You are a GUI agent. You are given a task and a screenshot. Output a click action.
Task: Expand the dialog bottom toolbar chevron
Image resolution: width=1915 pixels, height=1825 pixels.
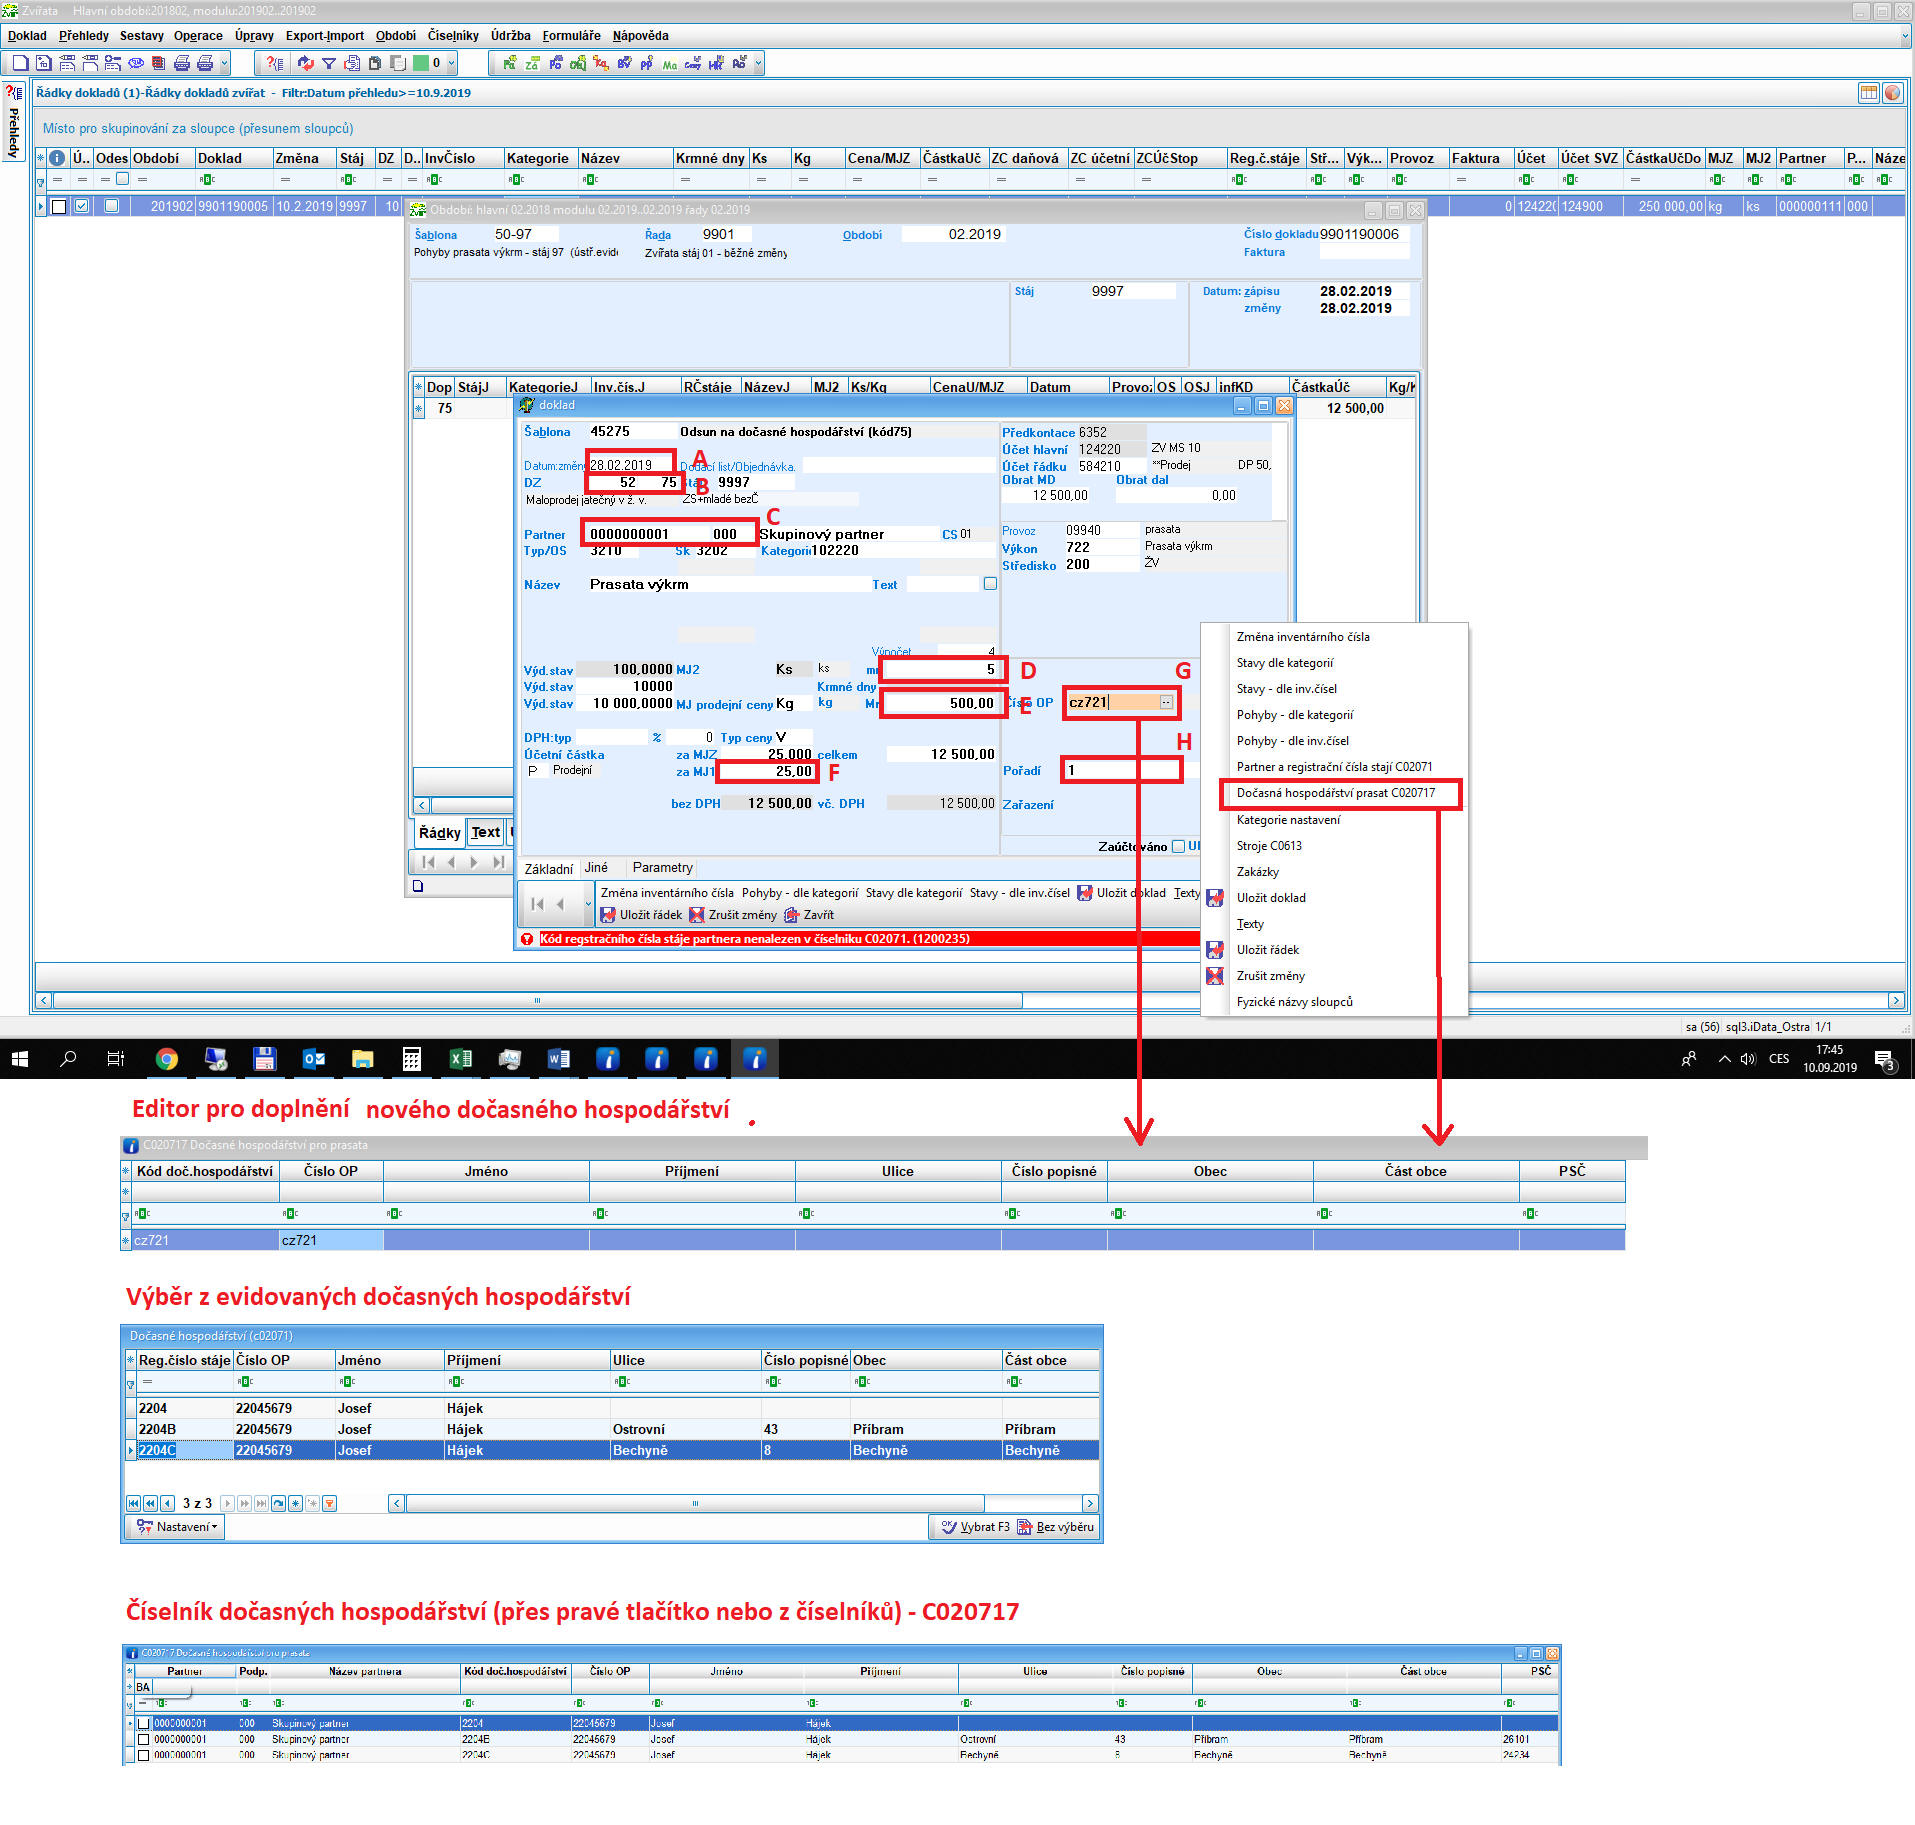click(x=588, y=904)
